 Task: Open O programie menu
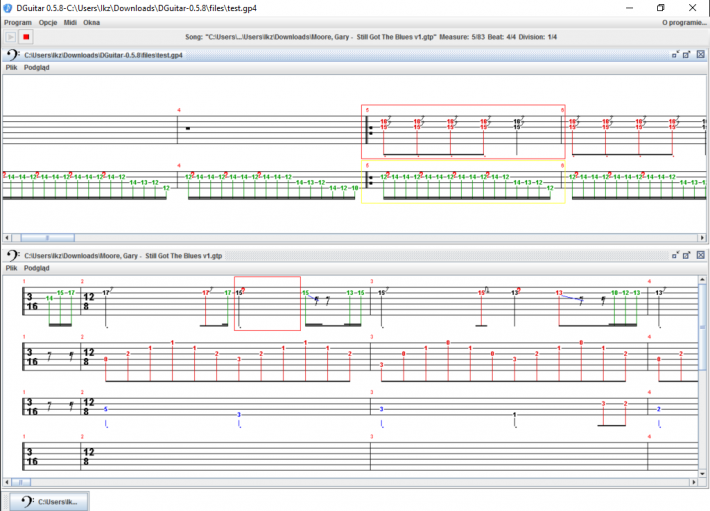coord(684,23)
